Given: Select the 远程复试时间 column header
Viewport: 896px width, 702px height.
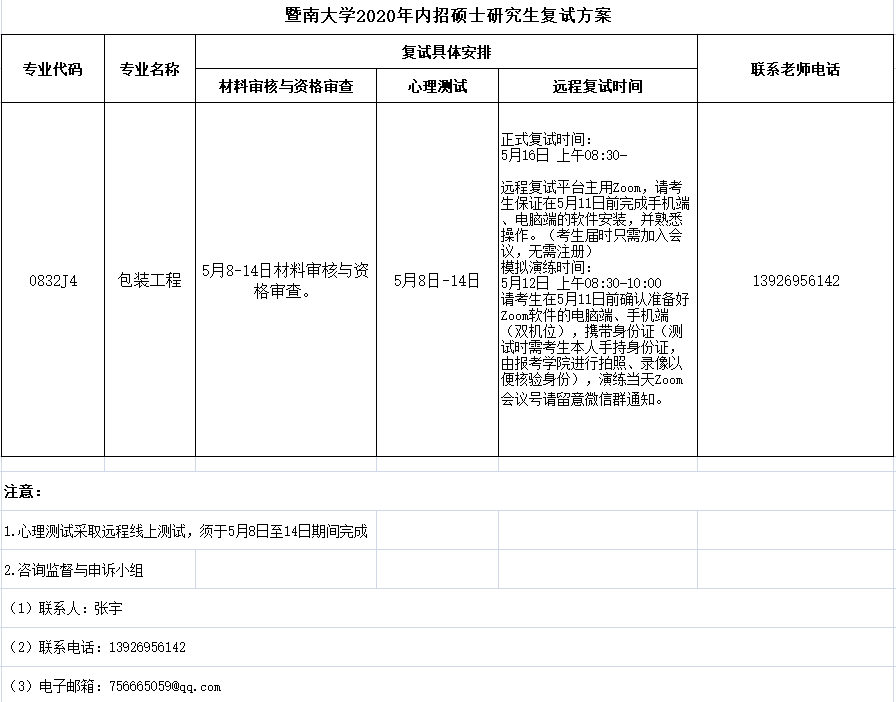Looking at the screenshot, I should click(597, 86).
